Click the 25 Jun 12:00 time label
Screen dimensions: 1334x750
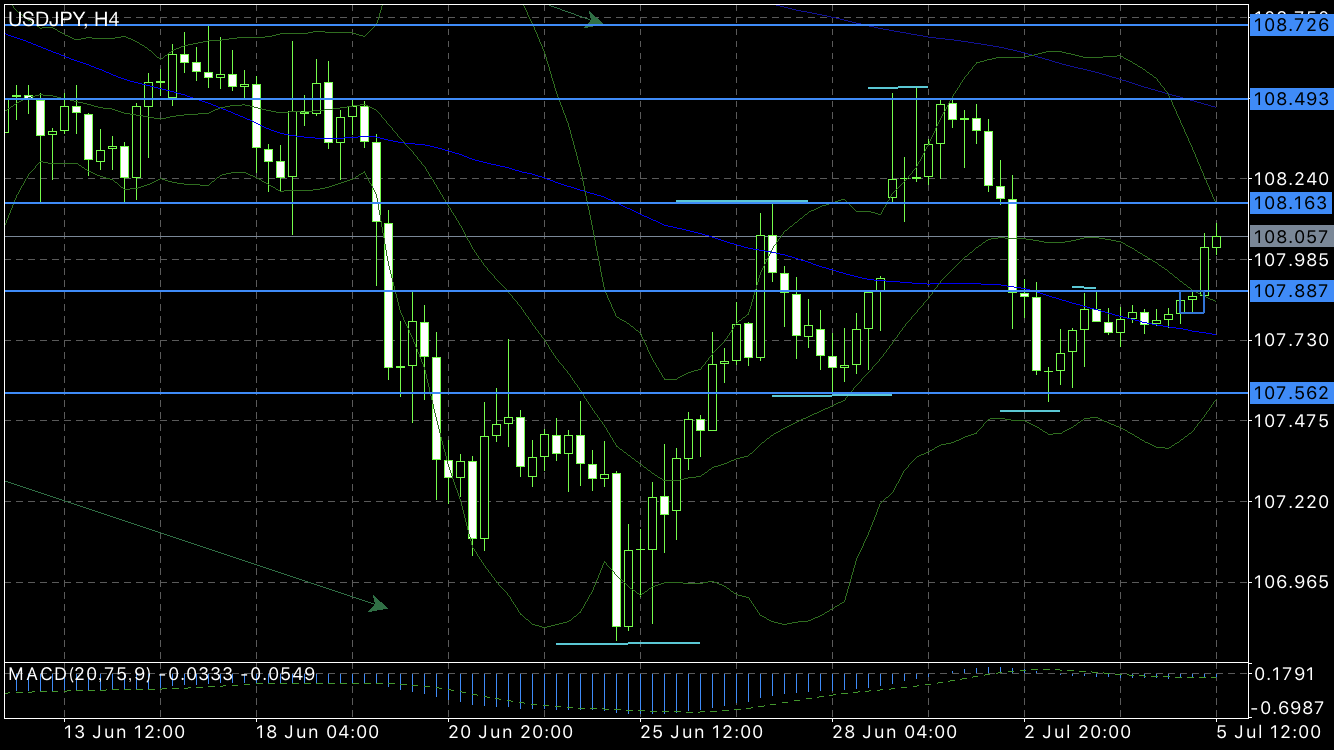[702, 732]
